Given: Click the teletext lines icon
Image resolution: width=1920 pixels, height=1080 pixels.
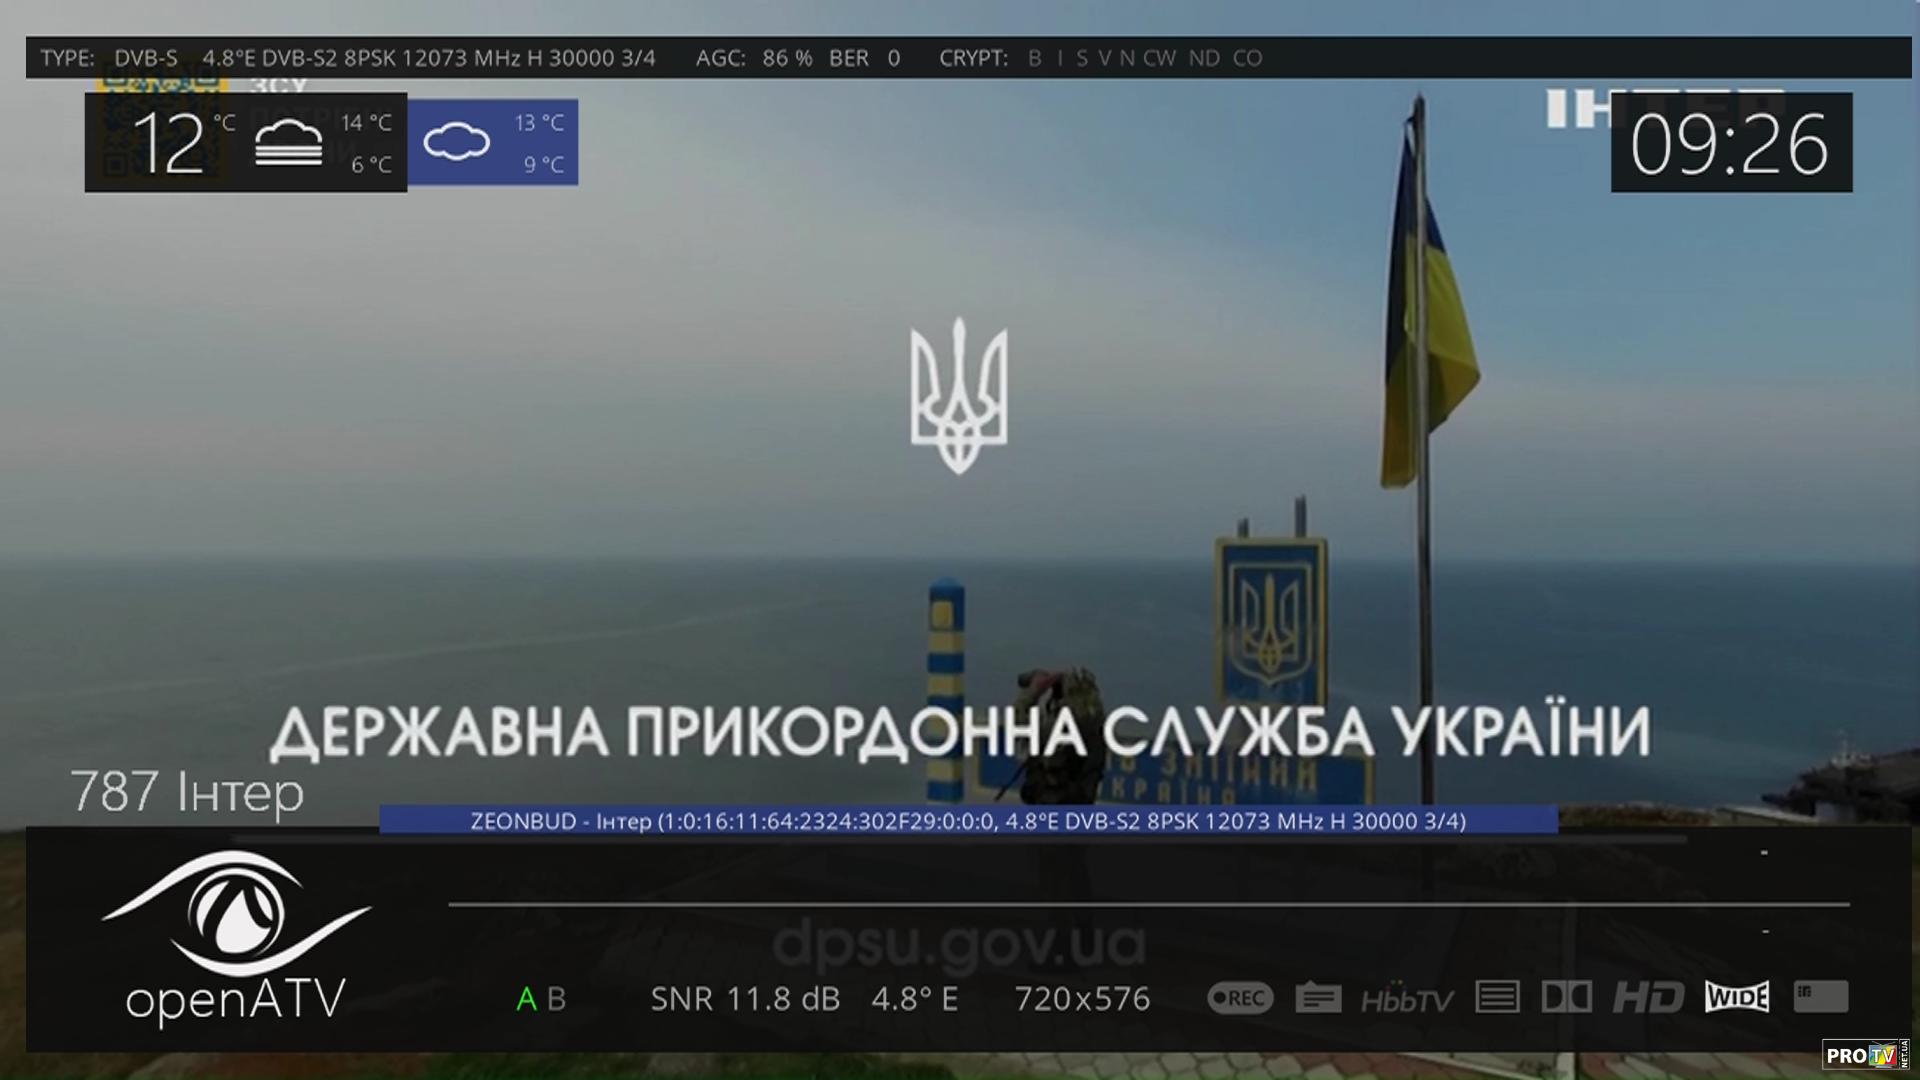Looking at the screenshot, I should point(1497,997).
